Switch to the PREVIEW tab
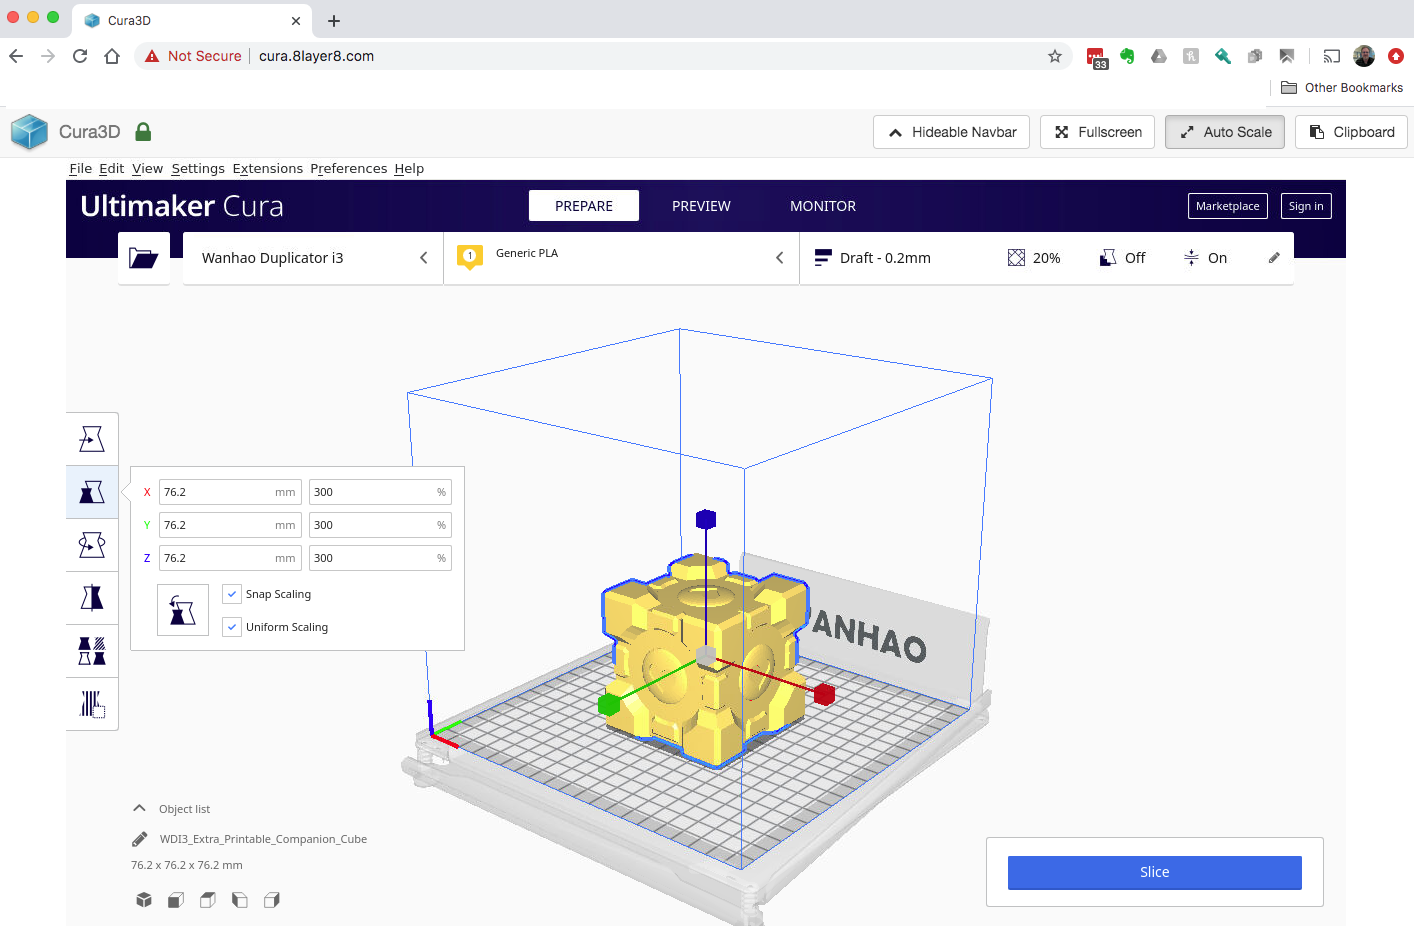The width and height of the screenshot is (1414, 952). click(x=700, y=206)
